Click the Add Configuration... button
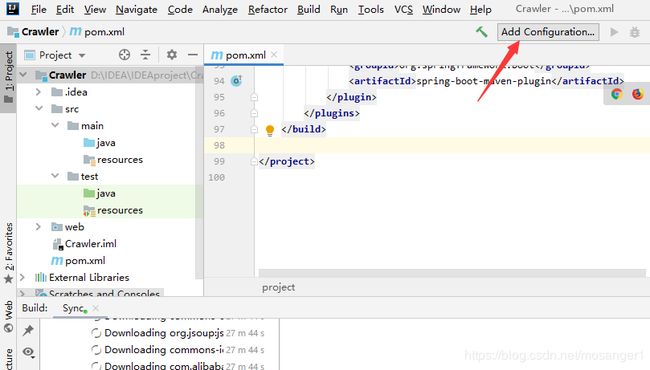 [x=548, y=32]
